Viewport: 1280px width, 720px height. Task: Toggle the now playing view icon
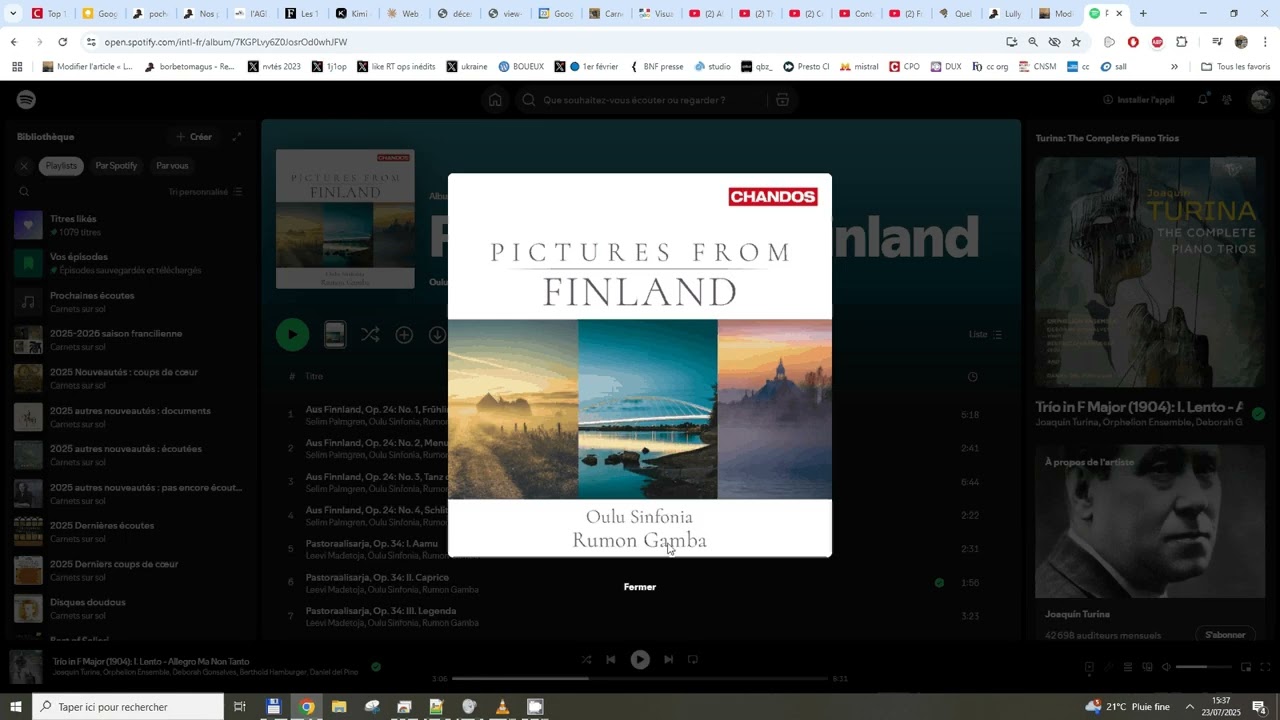pyautogui.click(x=1089, y=667)
